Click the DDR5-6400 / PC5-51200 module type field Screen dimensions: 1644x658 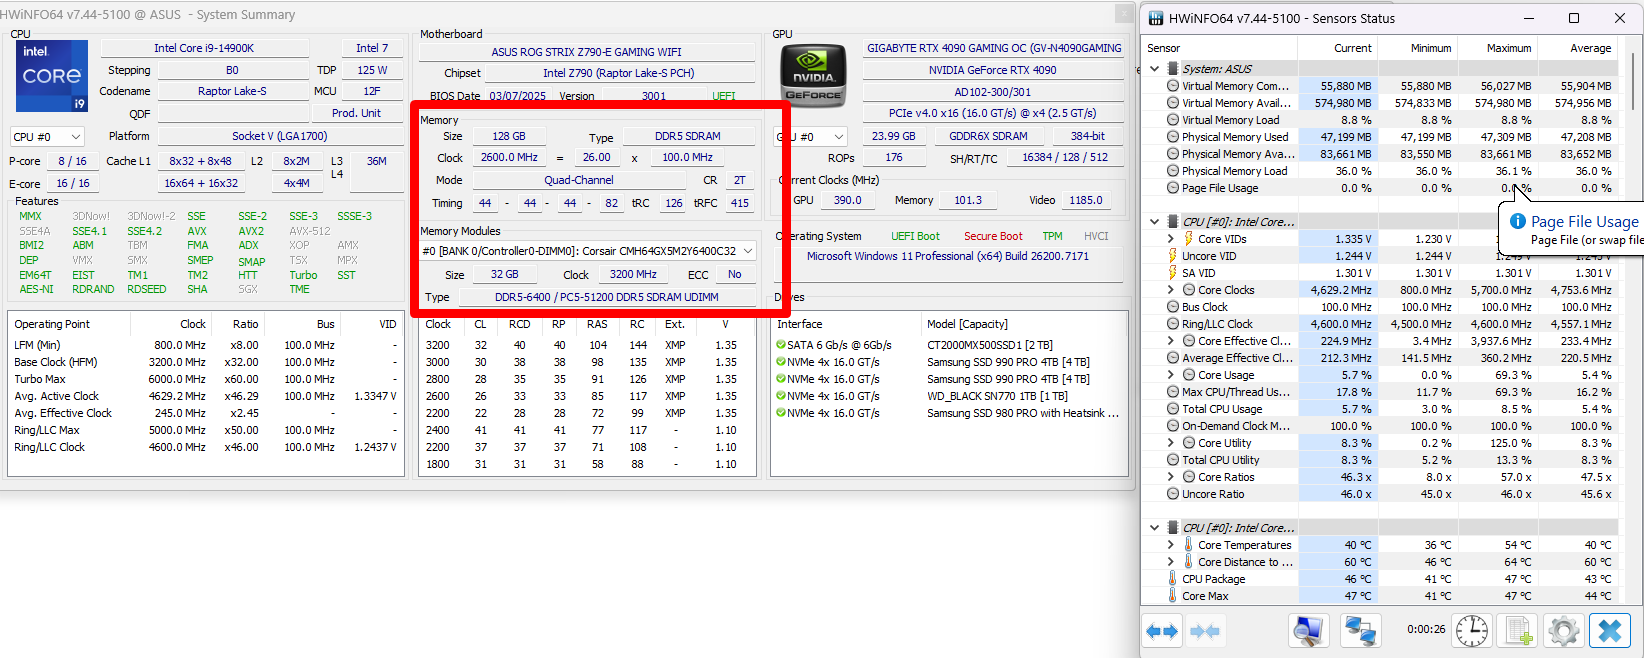pyautogui.click(x=606, y=297)
